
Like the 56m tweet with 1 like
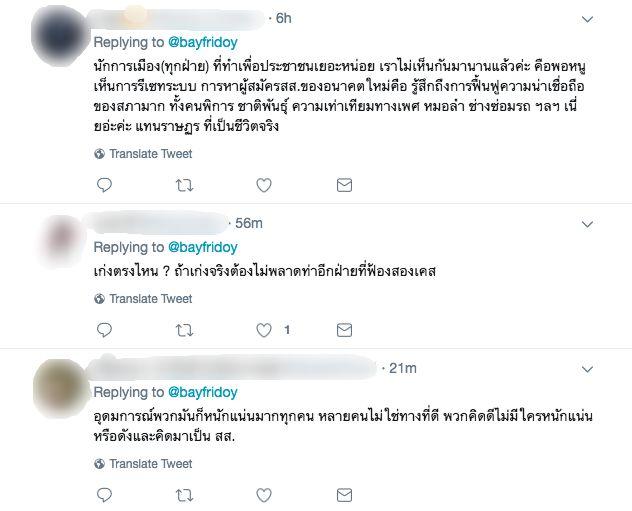pyautogui.click(x=264, y=329)
